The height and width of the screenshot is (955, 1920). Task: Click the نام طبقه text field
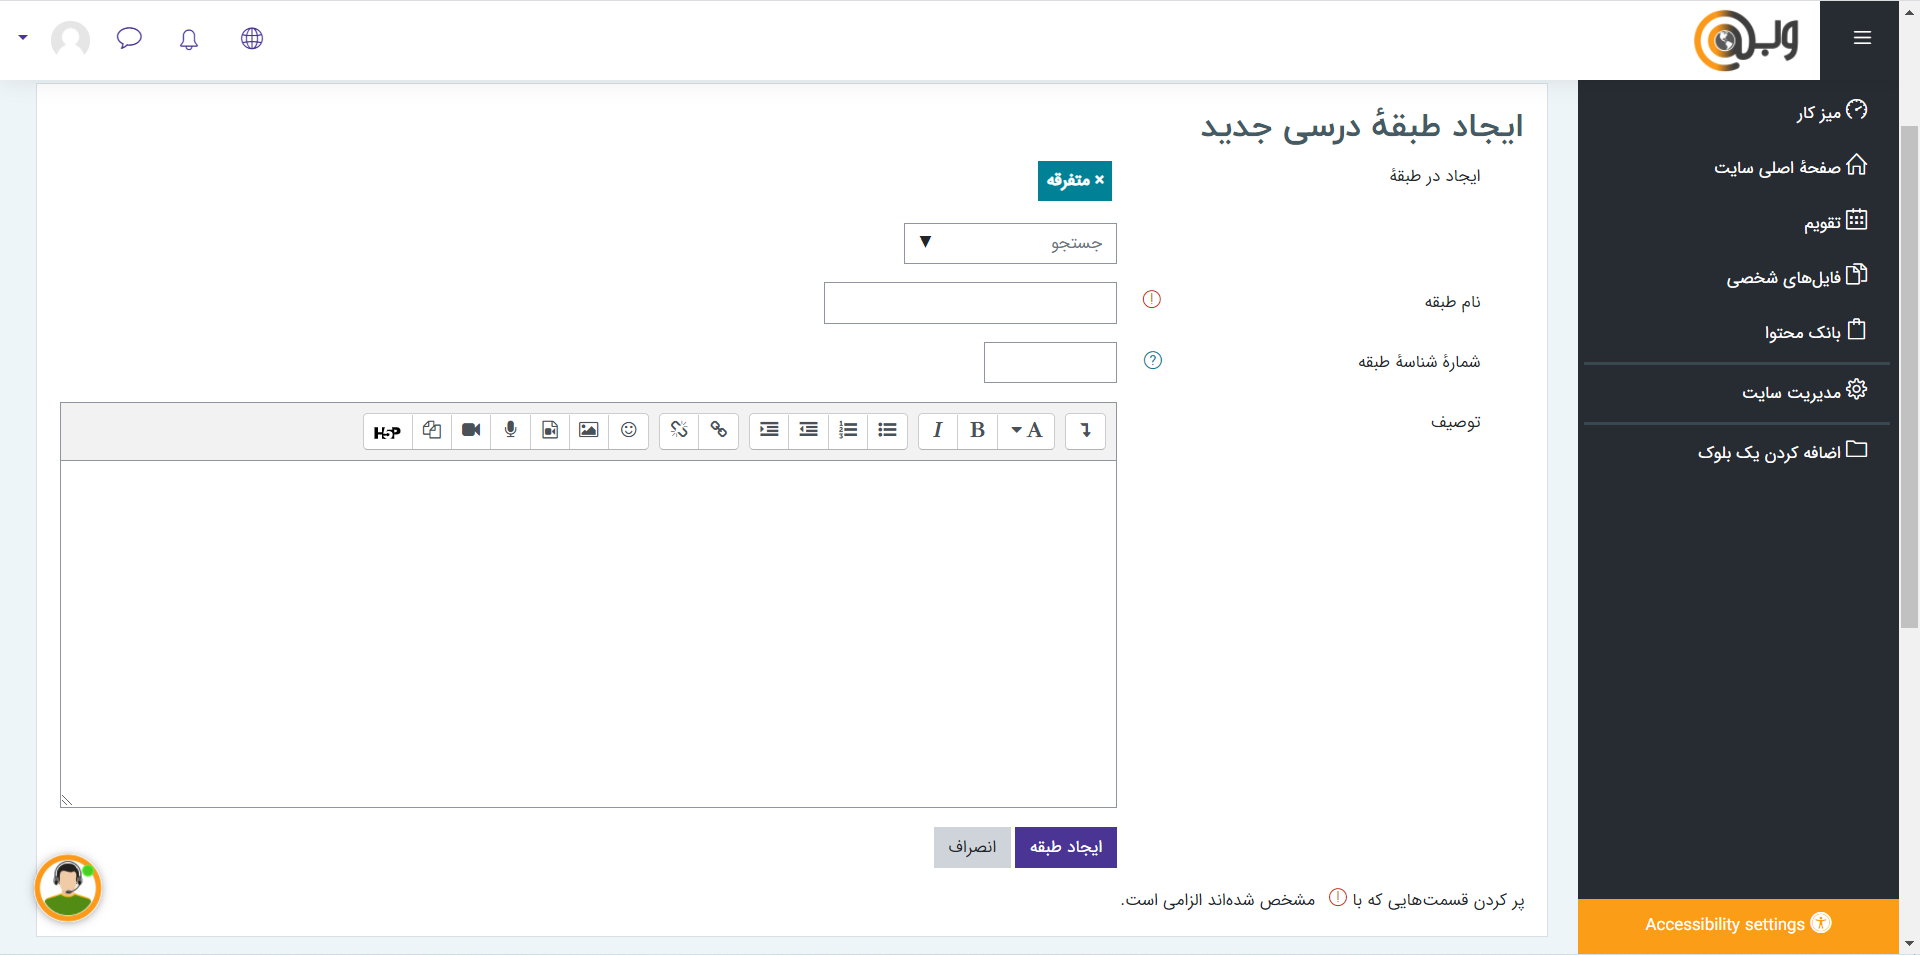pos(970,303)
